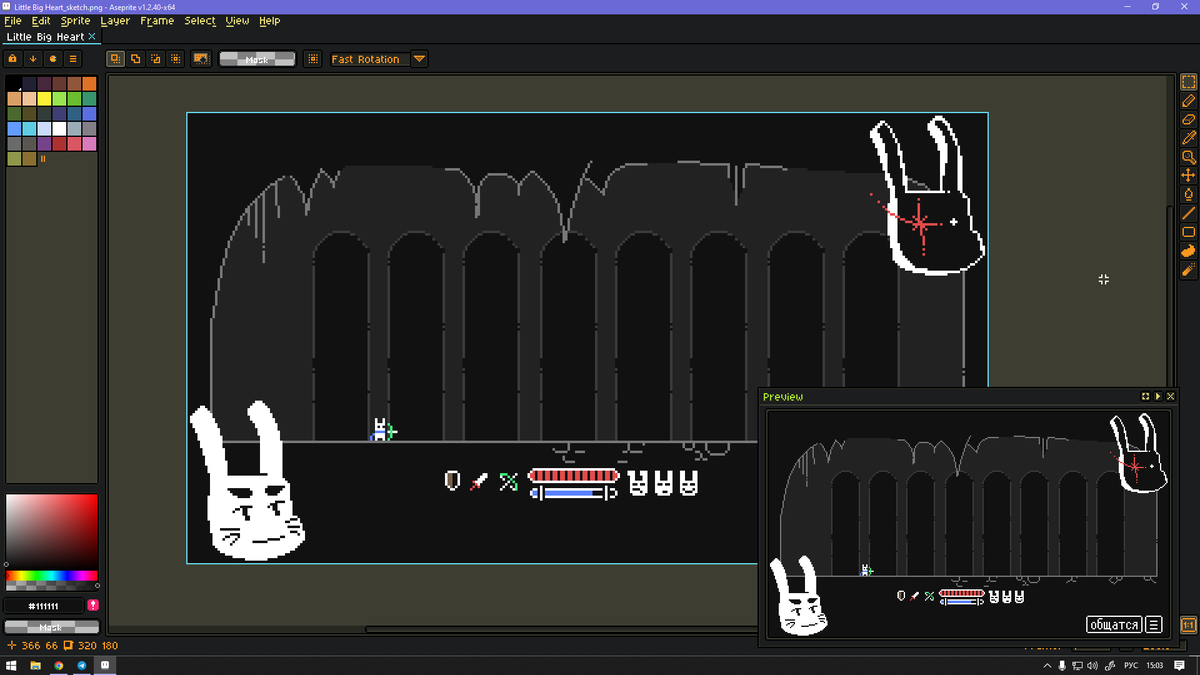Click the color warning exclamation icon

pyautogui.click(x=93, y=606)
